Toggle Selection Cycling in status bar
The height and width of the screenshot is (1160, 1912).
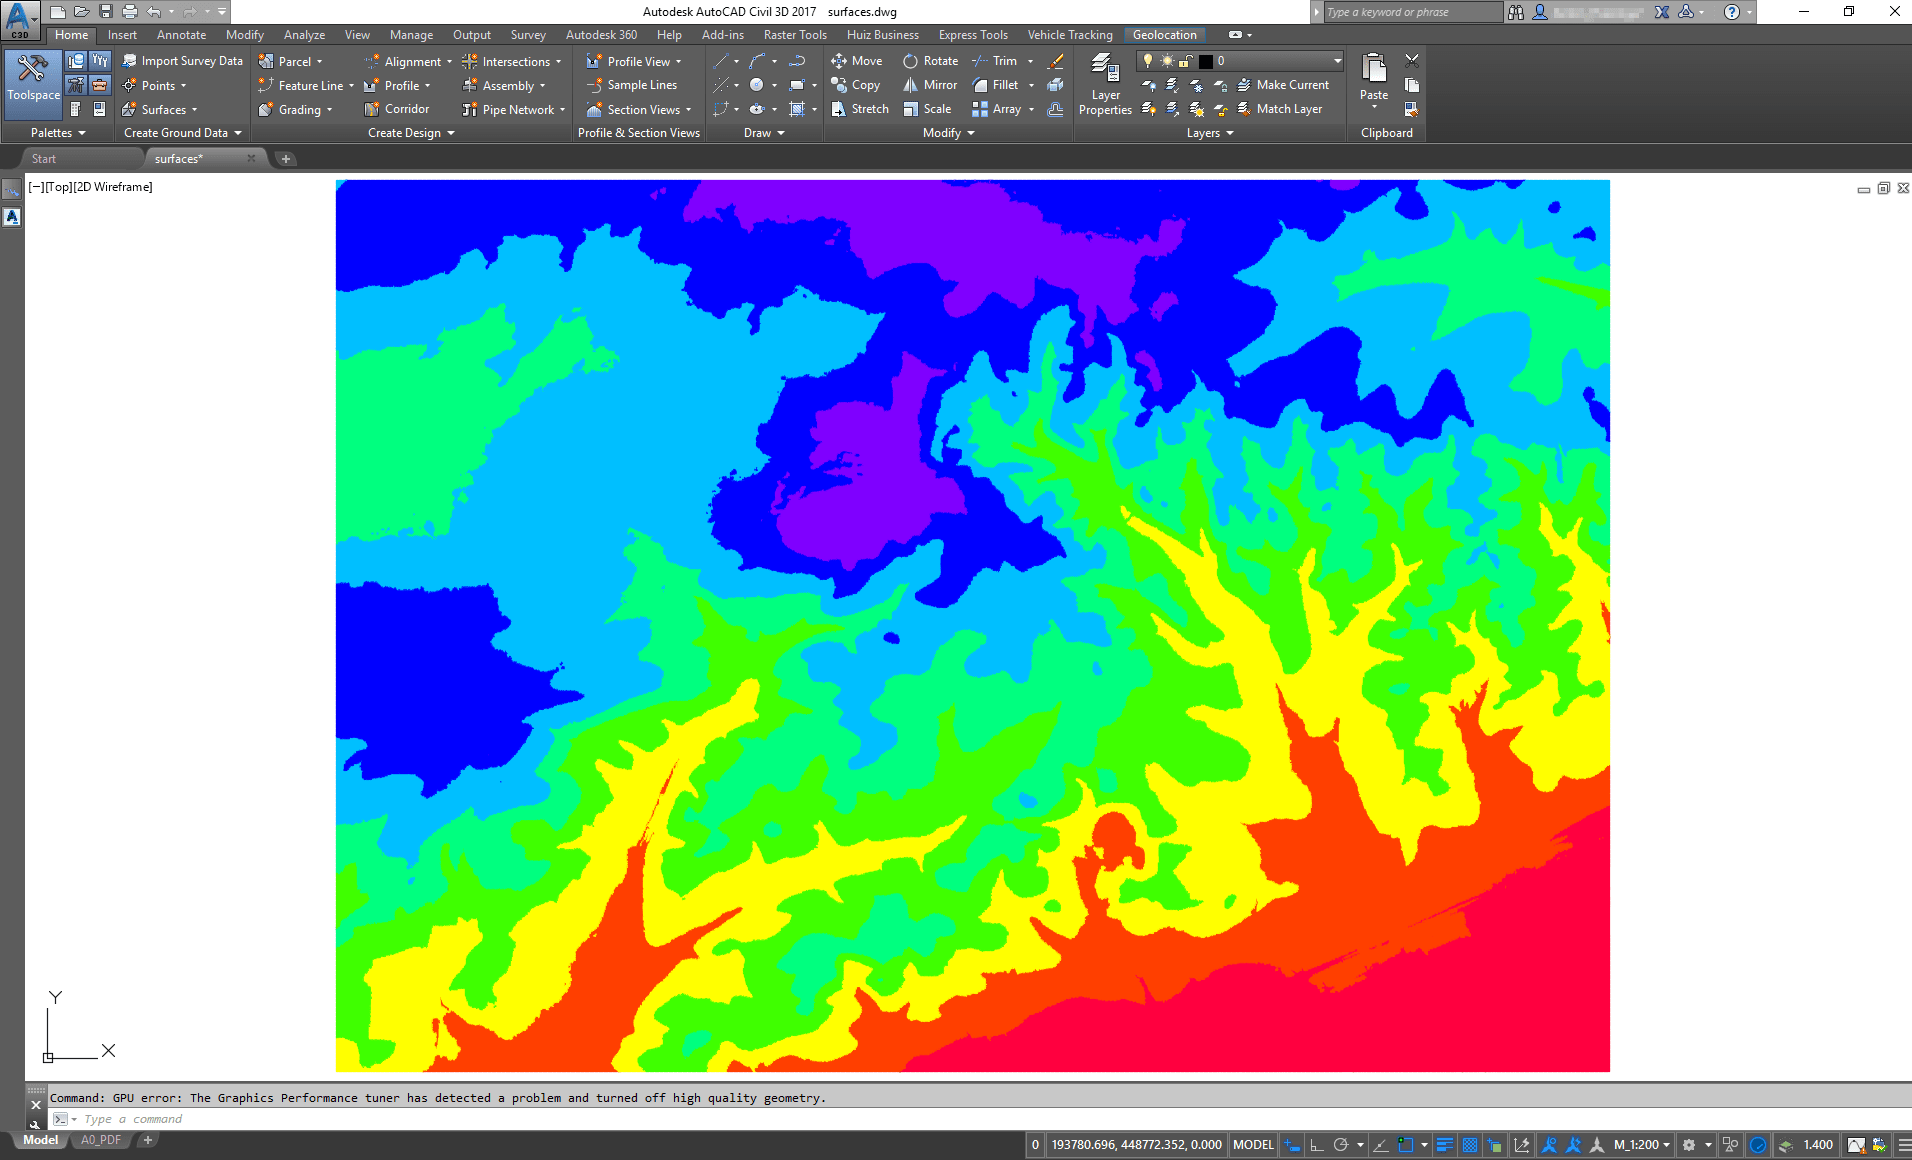coord(1494,1145)
